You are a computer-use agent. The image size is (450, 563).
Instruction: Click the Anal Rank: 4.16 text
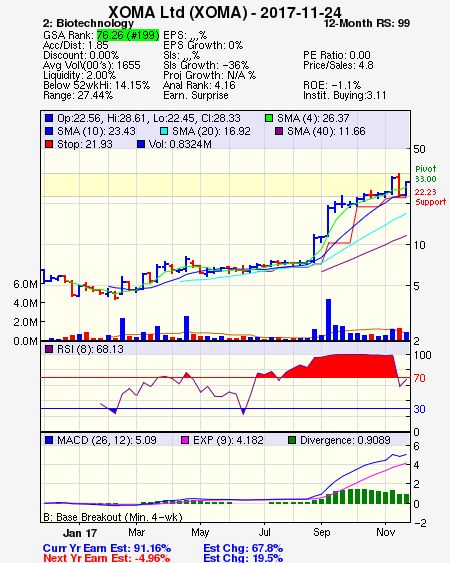click(x=199, y=85)
